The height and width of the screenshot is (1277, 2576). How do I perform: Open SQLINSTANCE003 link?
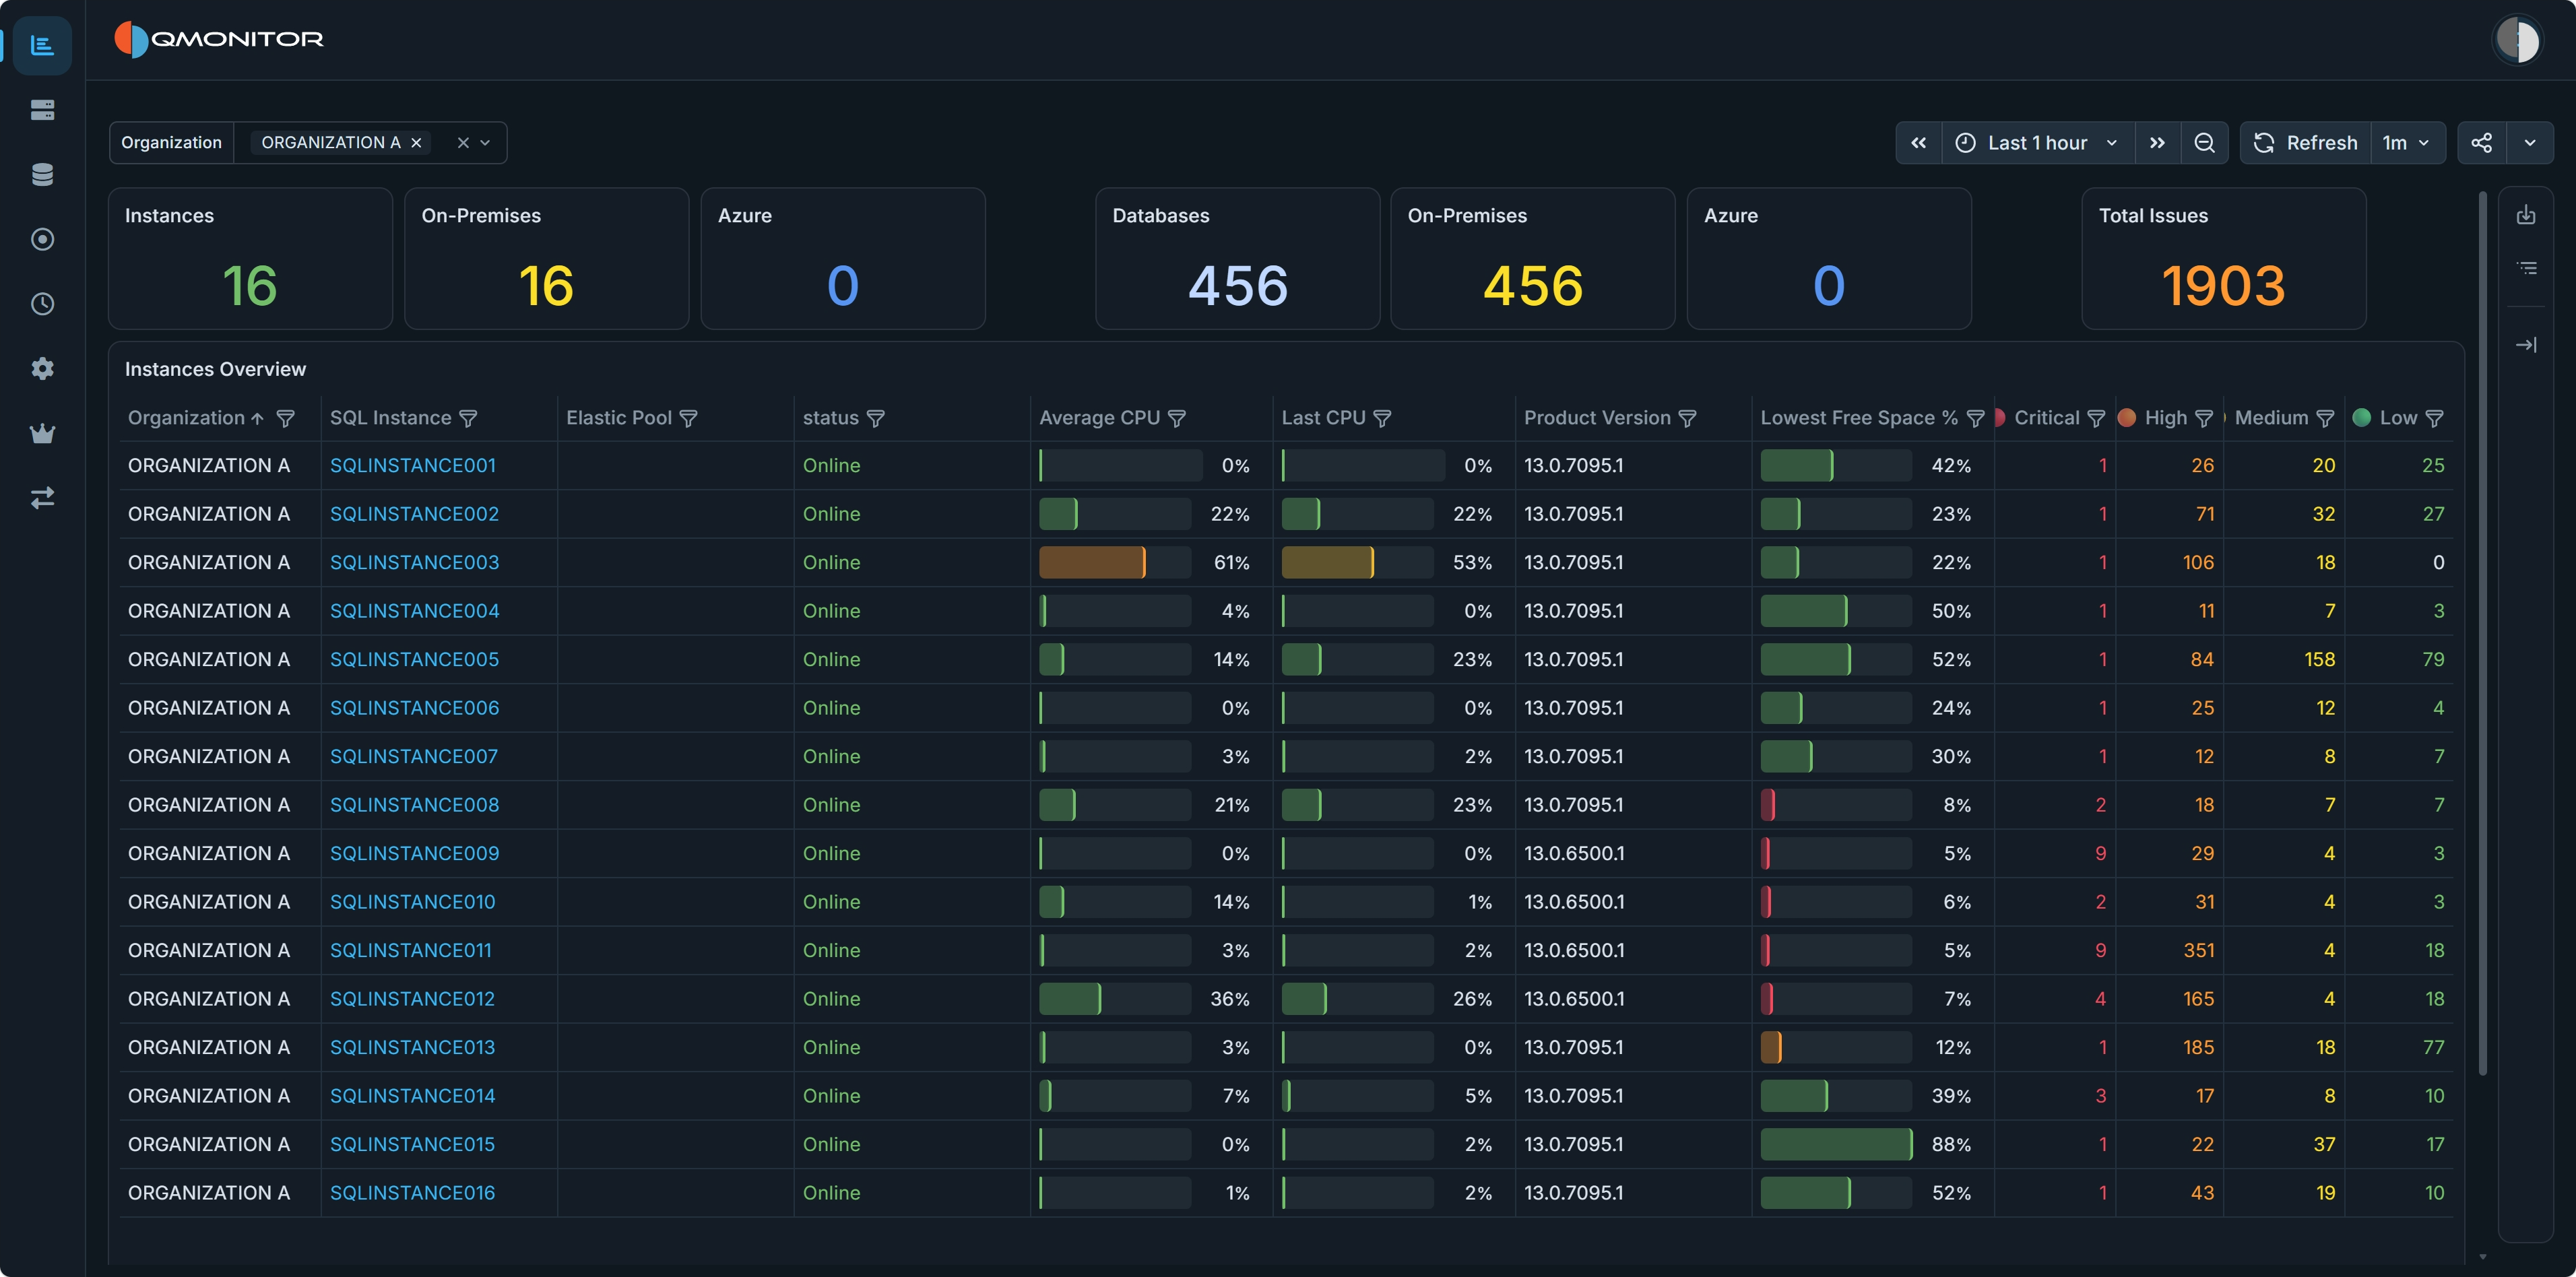click(x=414, y=562)
